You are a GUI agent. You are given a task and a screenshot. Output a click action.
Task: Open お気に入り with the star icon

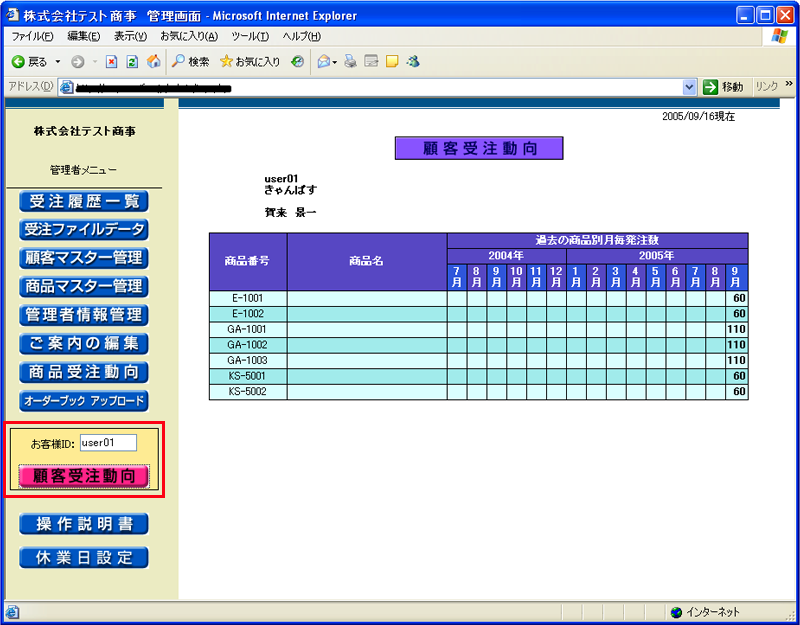point(226,61)
